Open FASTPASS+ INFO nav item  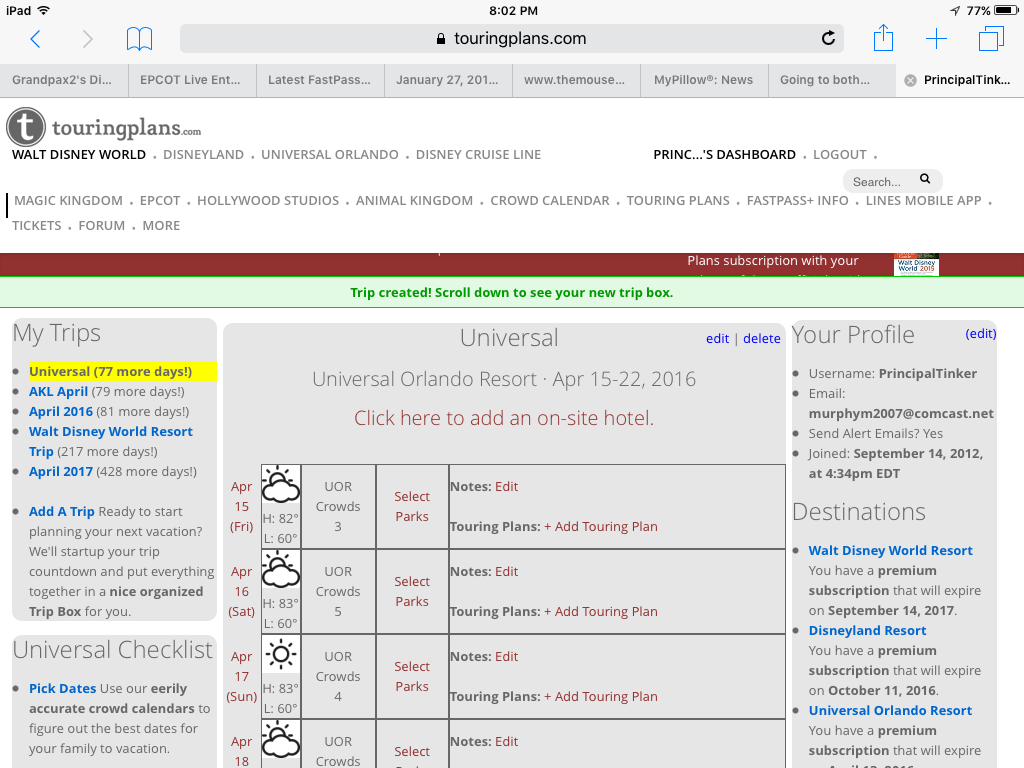pos(797,200)
